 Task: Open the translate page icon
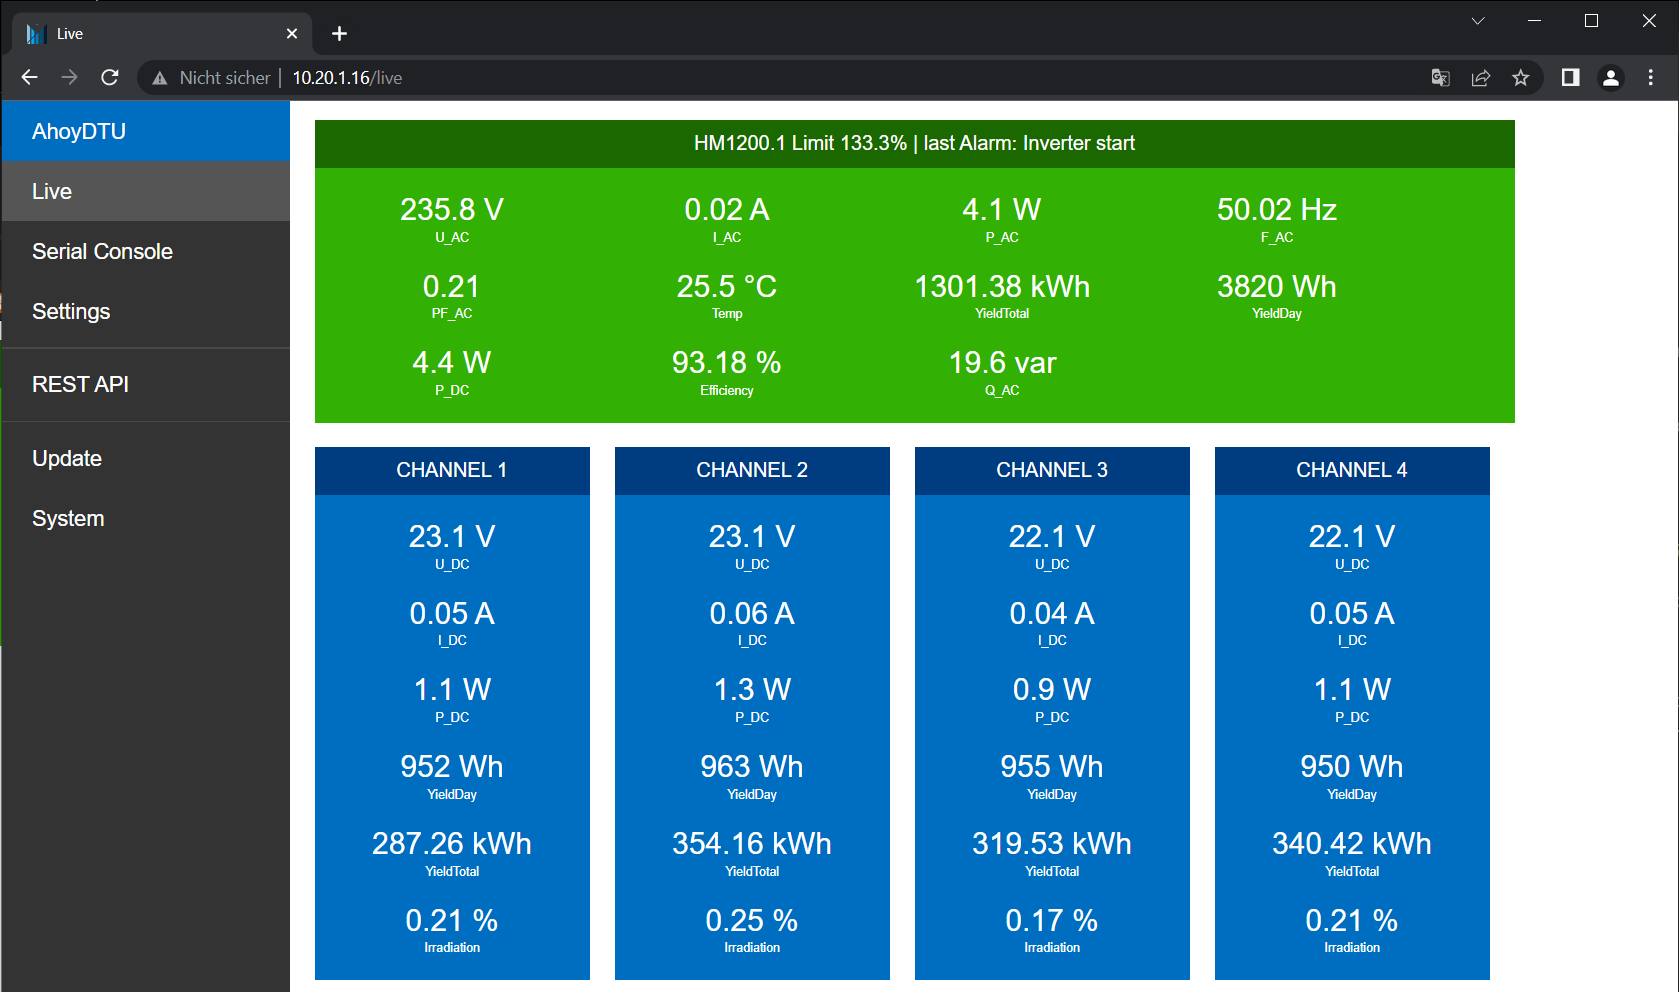[x=1440, y=78]
